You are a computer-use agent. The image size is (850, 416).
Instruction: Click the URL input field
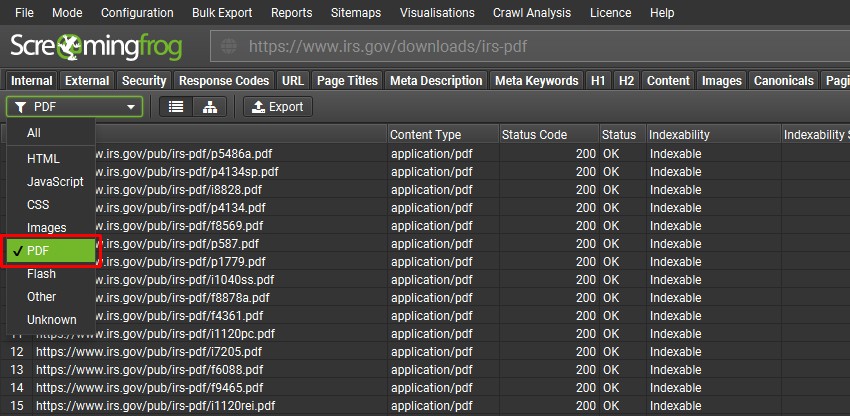pos(530,46)
